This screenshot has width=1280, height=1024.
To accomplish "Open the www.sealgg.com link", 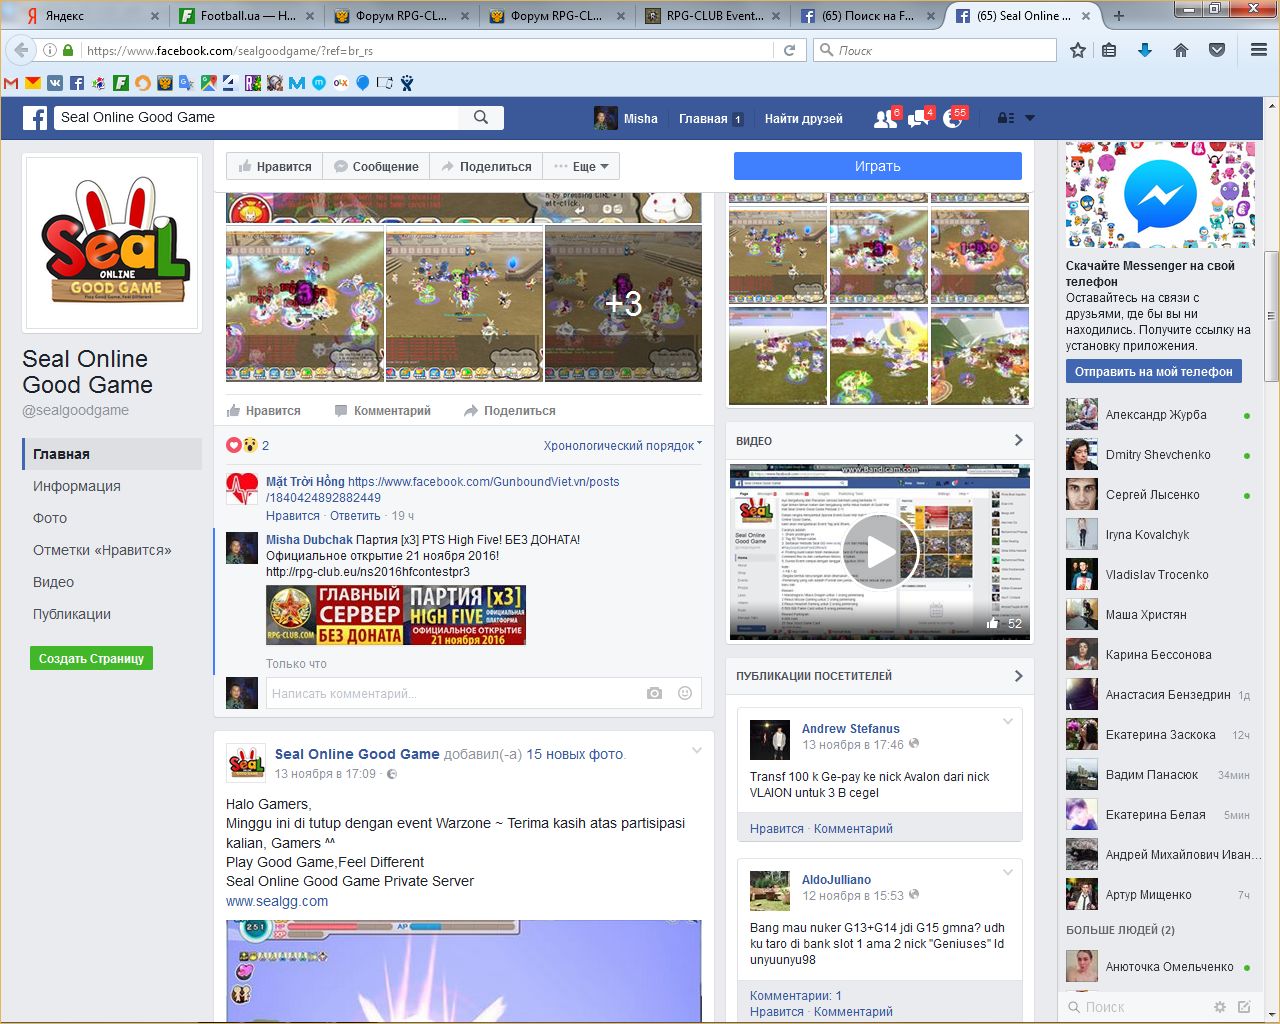I will coord(277,901).
